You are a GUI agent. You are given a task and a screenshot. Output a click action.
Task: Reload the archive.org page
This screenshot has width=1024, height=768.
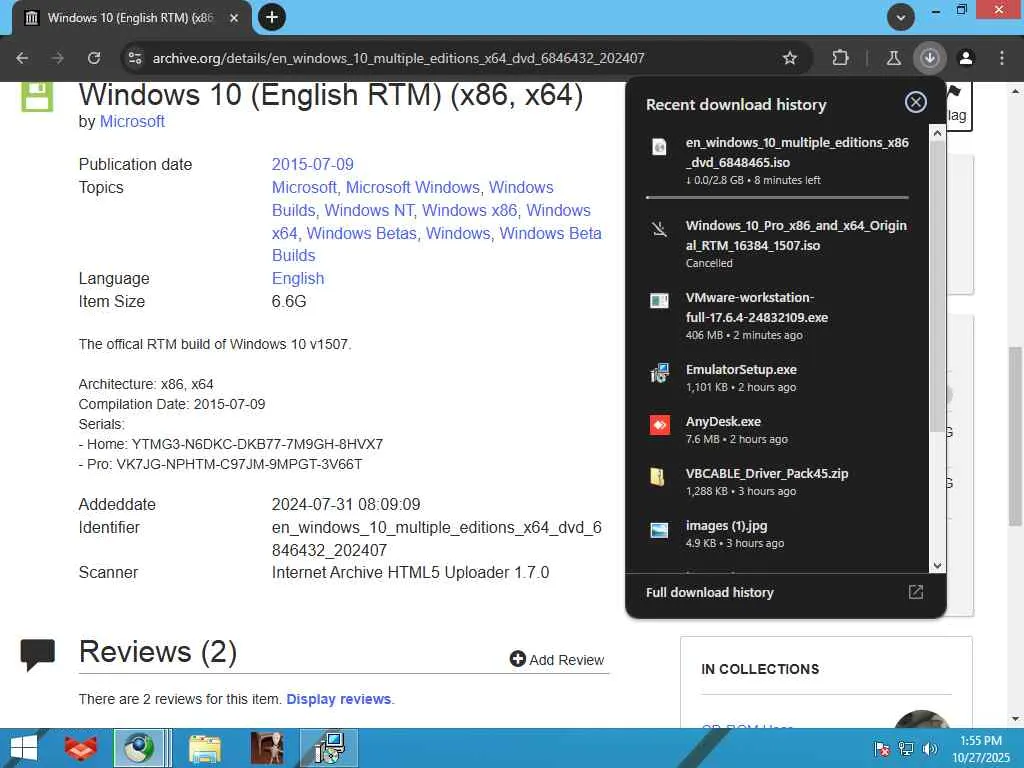click(94, 58)
